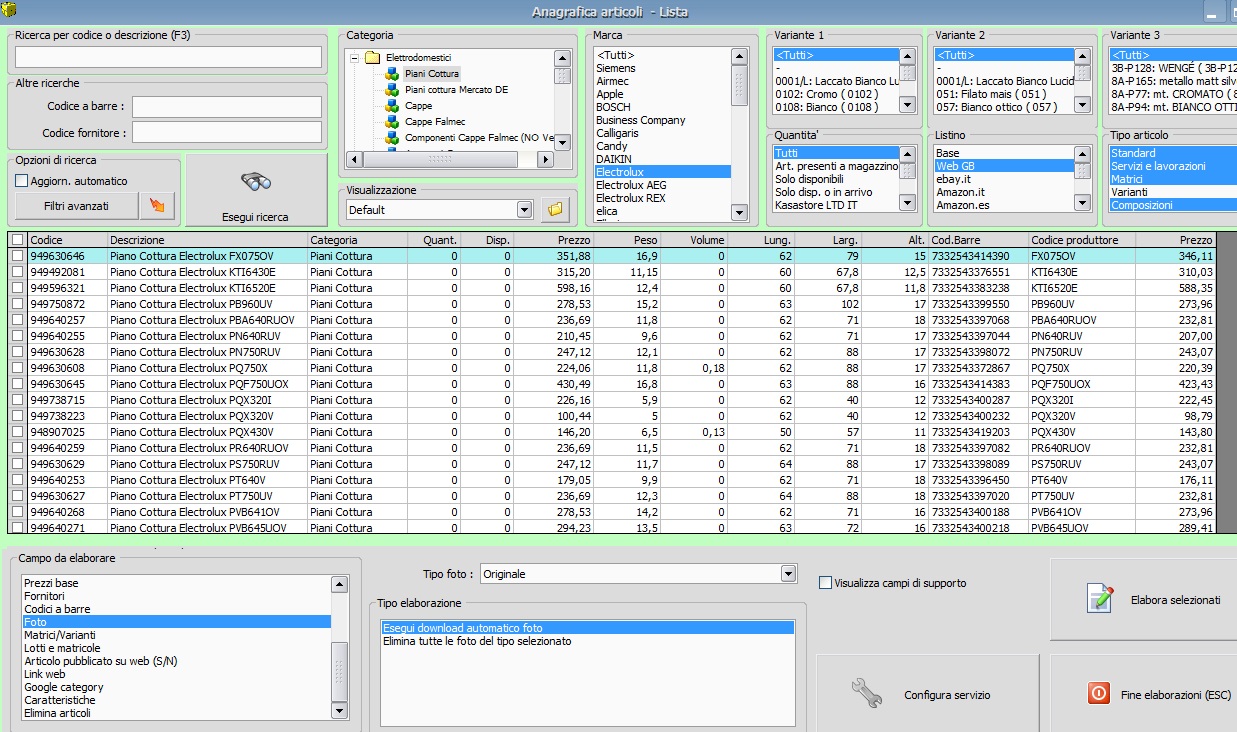The image size is (1237, 732).
Task: Sort table by the Descrizione column header
Action: tap(207, 240)
